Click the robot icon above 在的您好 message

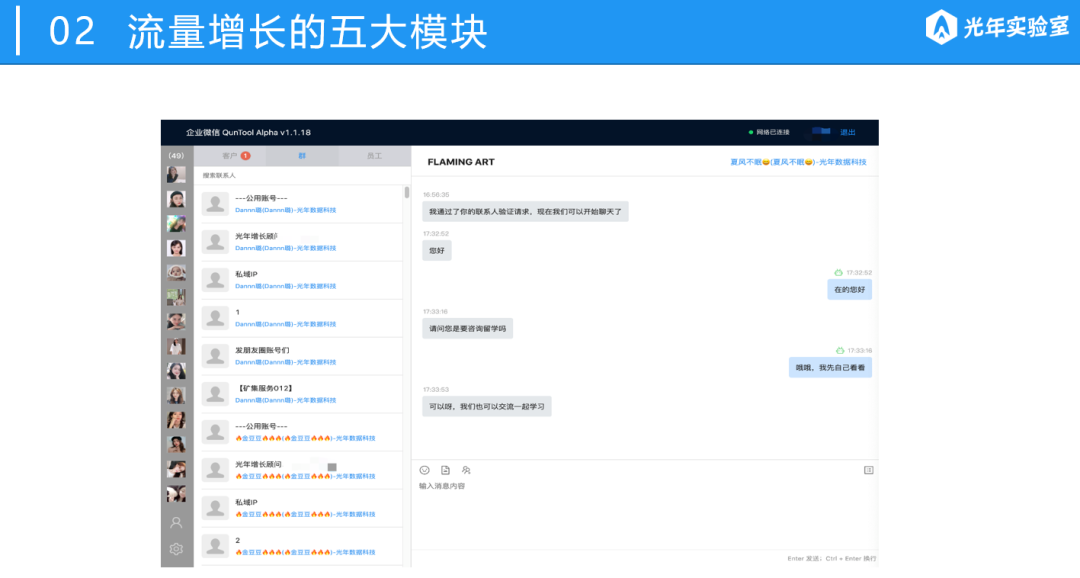click(x=839, y=273)
